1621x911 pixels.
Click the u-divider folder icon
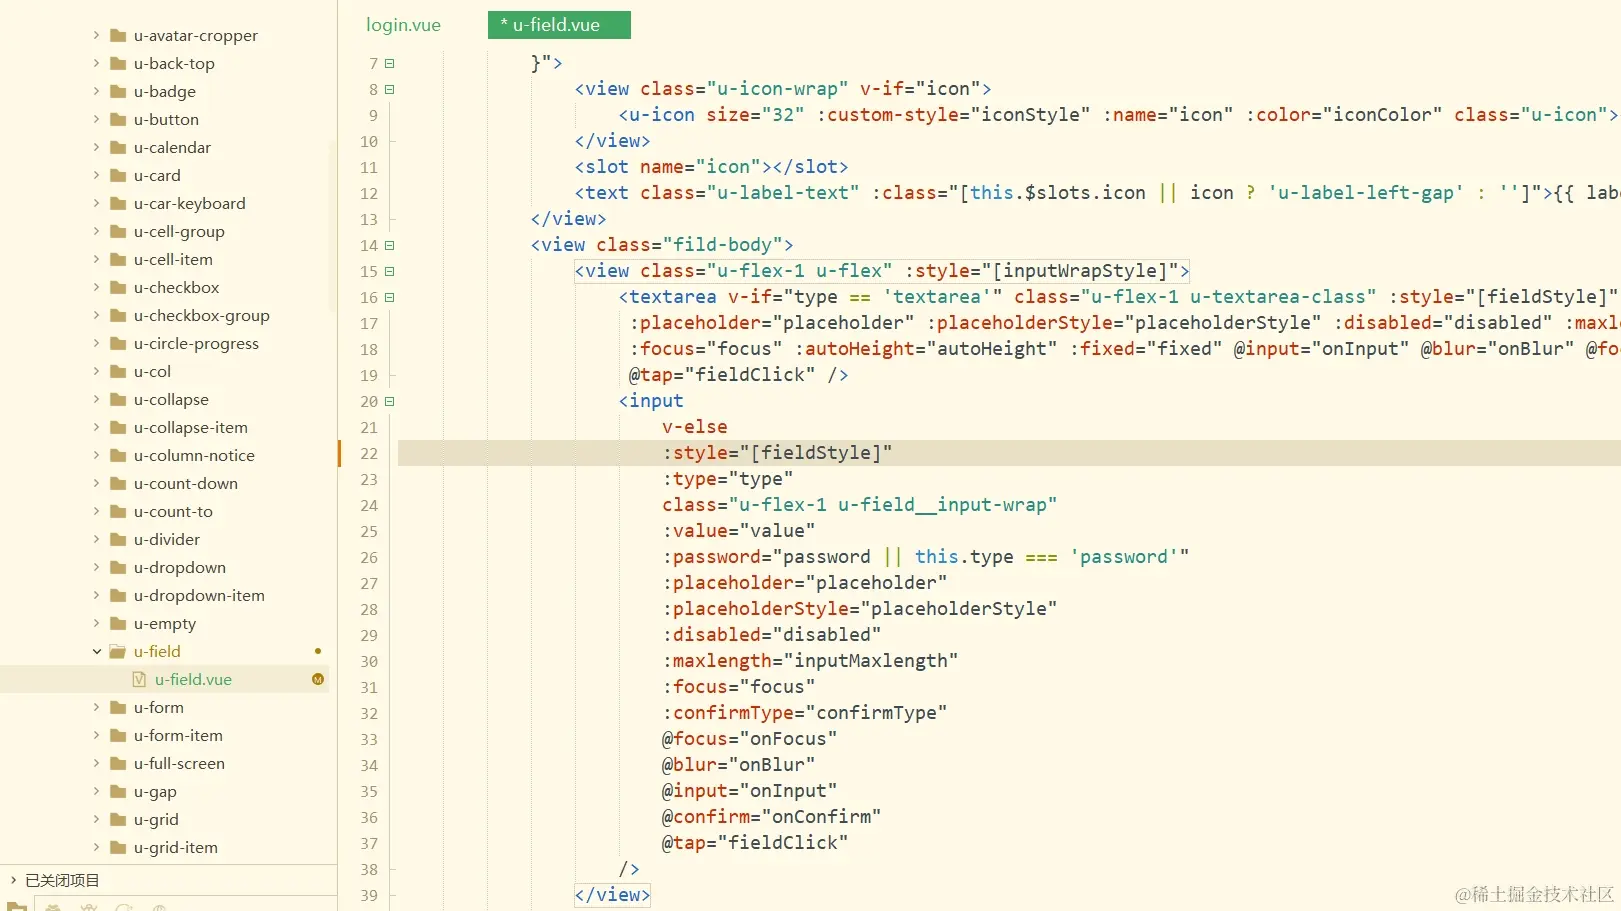click(x=118, y=540)
